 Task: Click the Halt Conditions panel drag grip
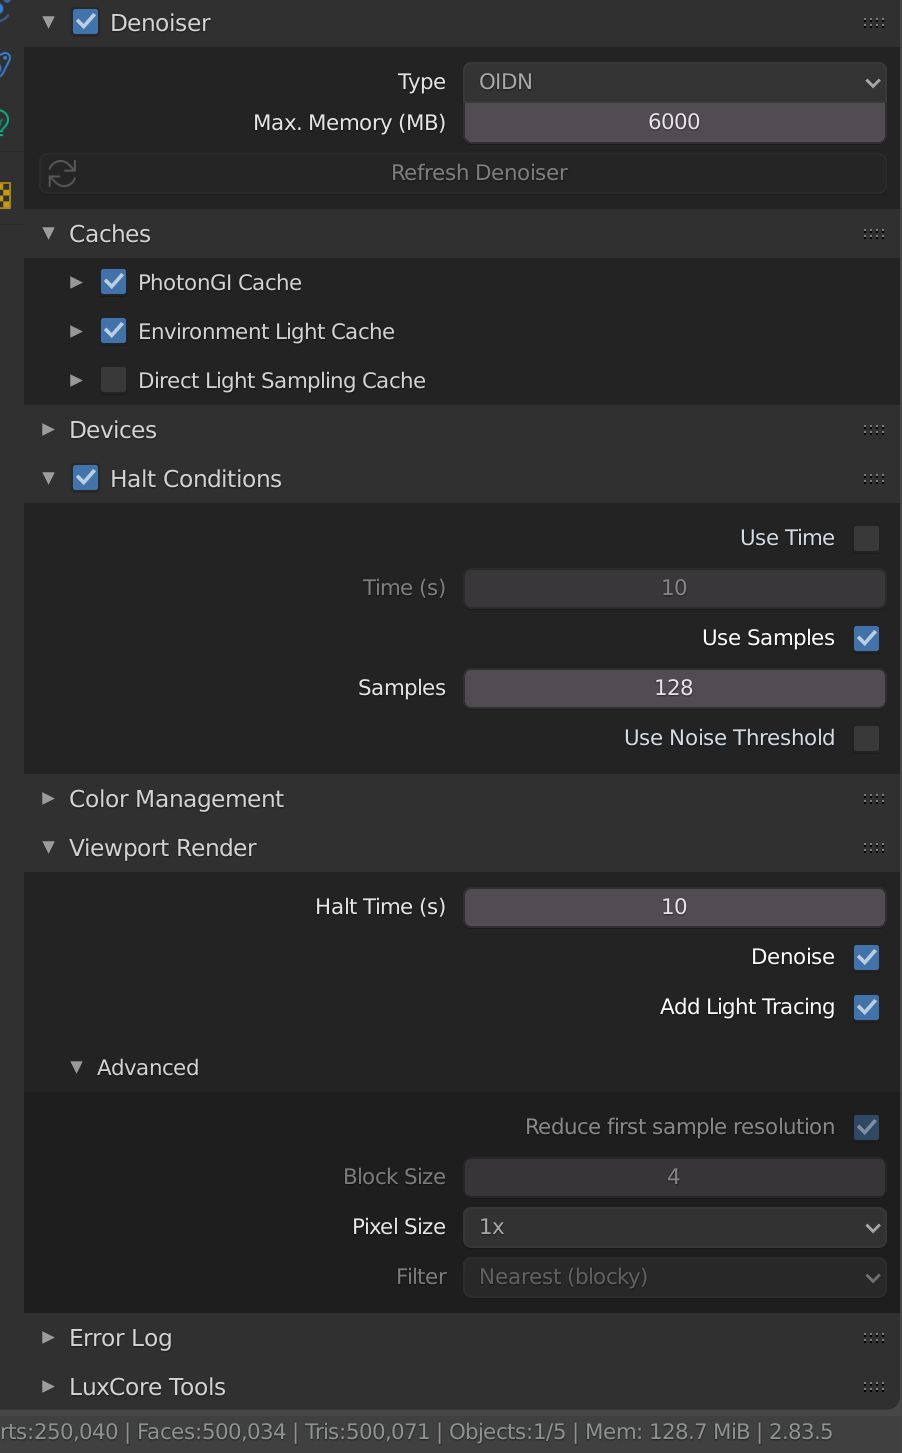tap(873, 479)
